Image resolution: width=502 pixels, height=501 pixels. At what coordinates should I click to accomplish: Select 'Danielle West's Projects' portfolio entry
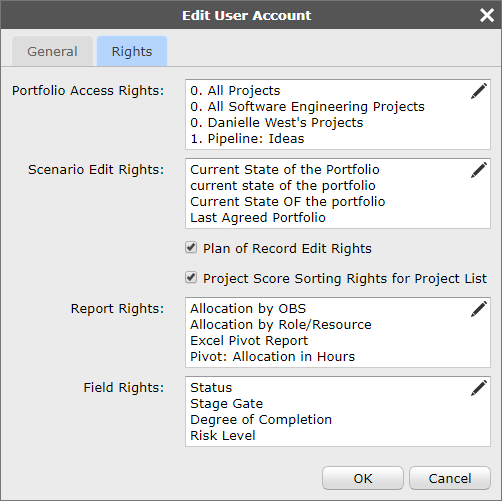tap(277, 123)
